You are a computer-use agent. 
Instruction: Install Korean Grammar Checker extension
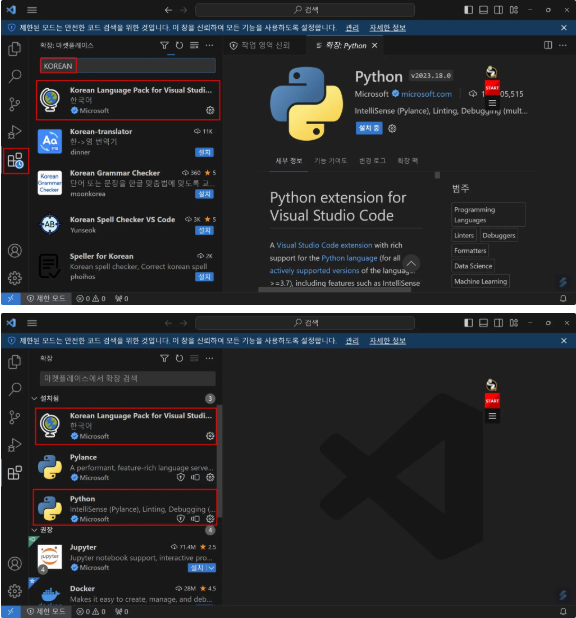point(204,194)
